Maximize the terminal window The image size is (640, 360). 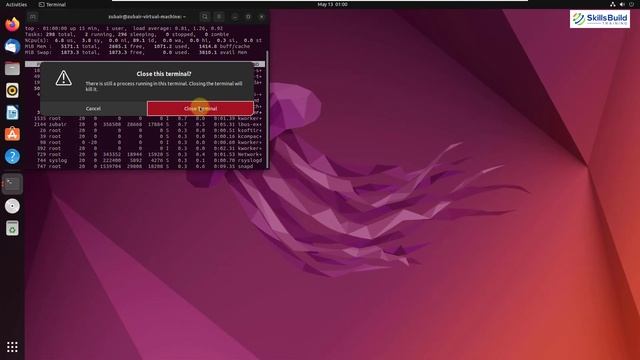248,17
